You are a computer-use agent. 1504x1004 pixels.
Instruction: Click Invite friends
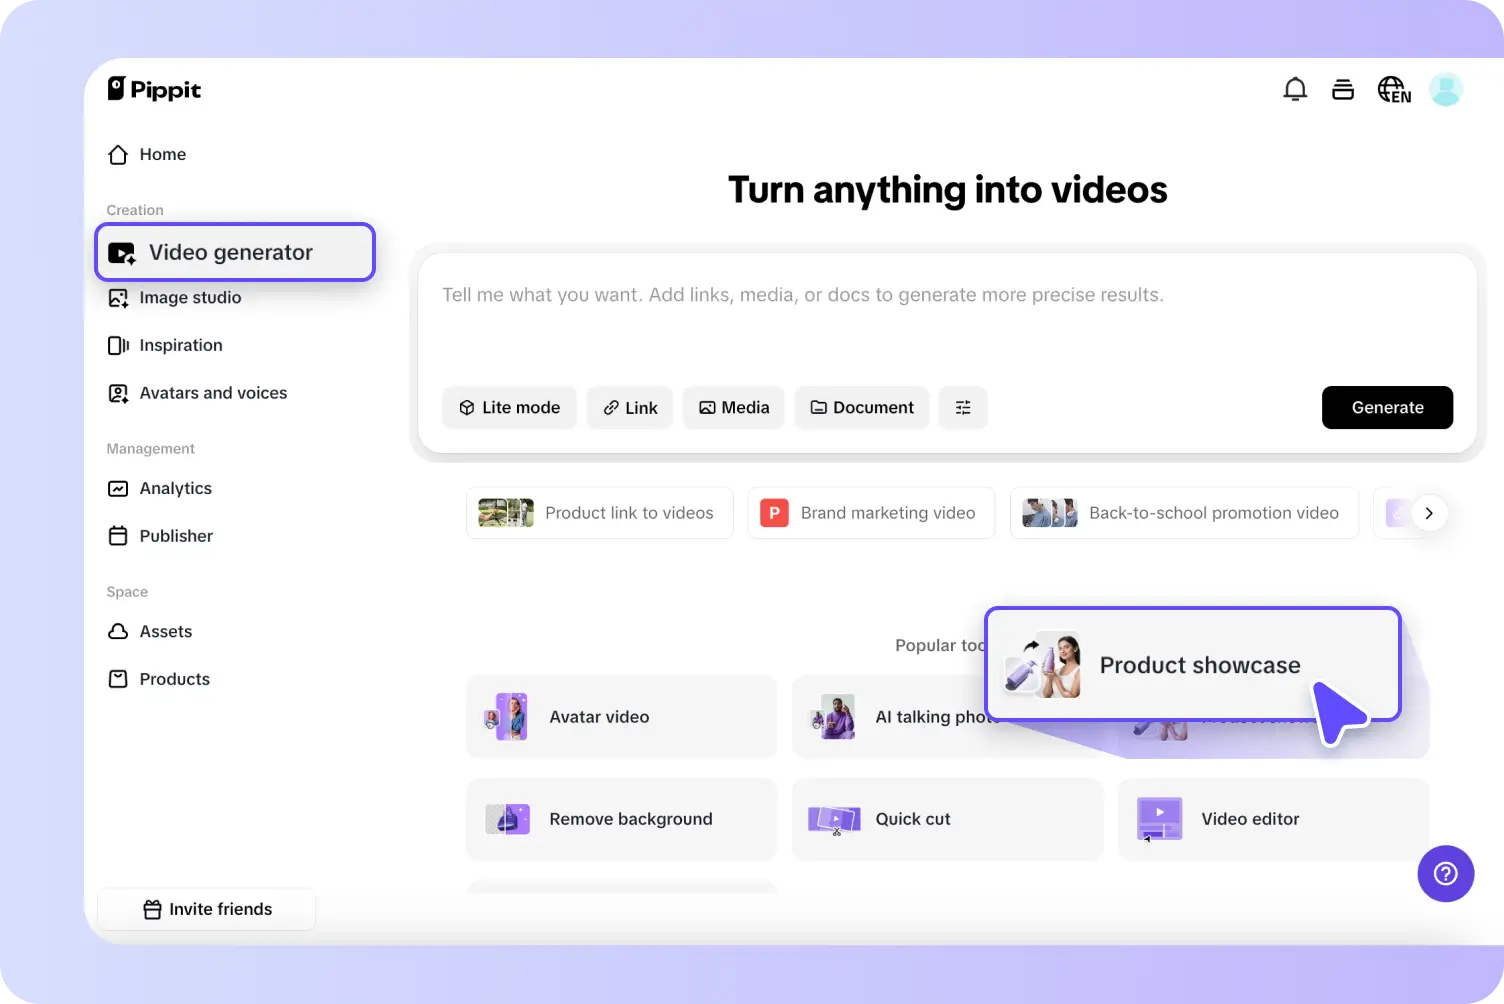point(206,909)
